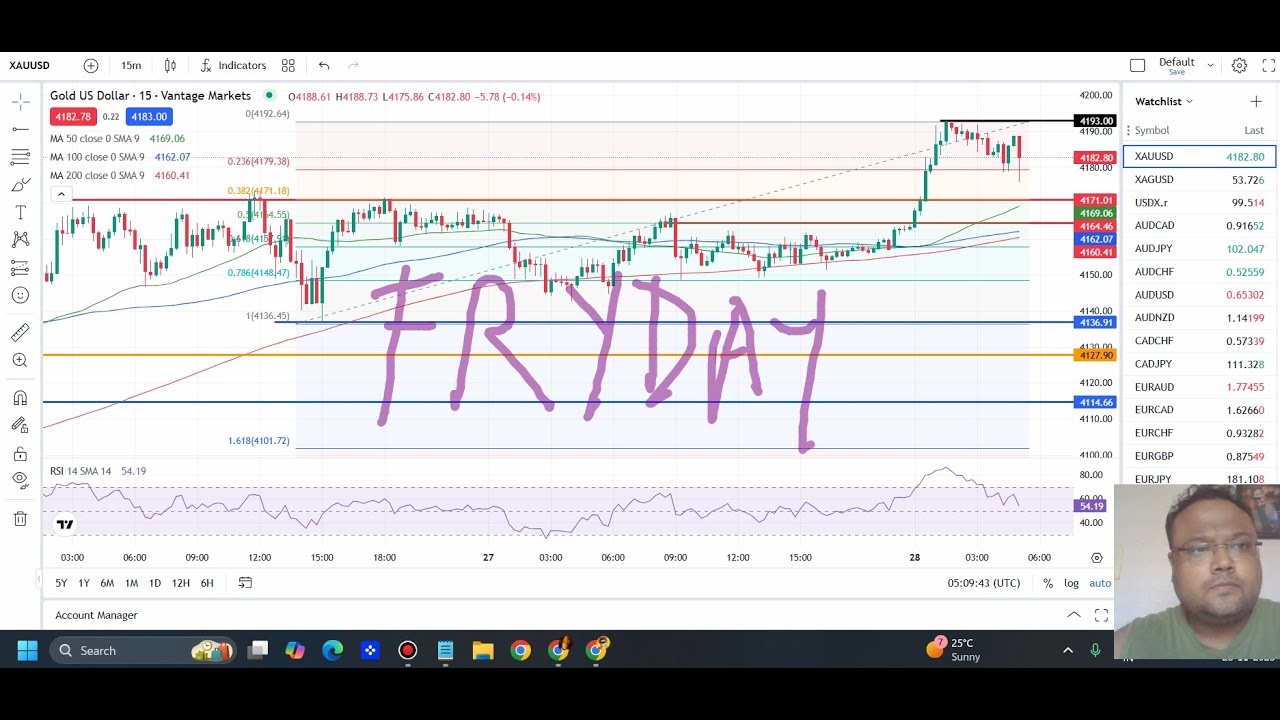This screenshot has height=720, width=1280.
Task: Toggle stay-in-drawing-mode pencil lock icon
Action: (20, 425)
